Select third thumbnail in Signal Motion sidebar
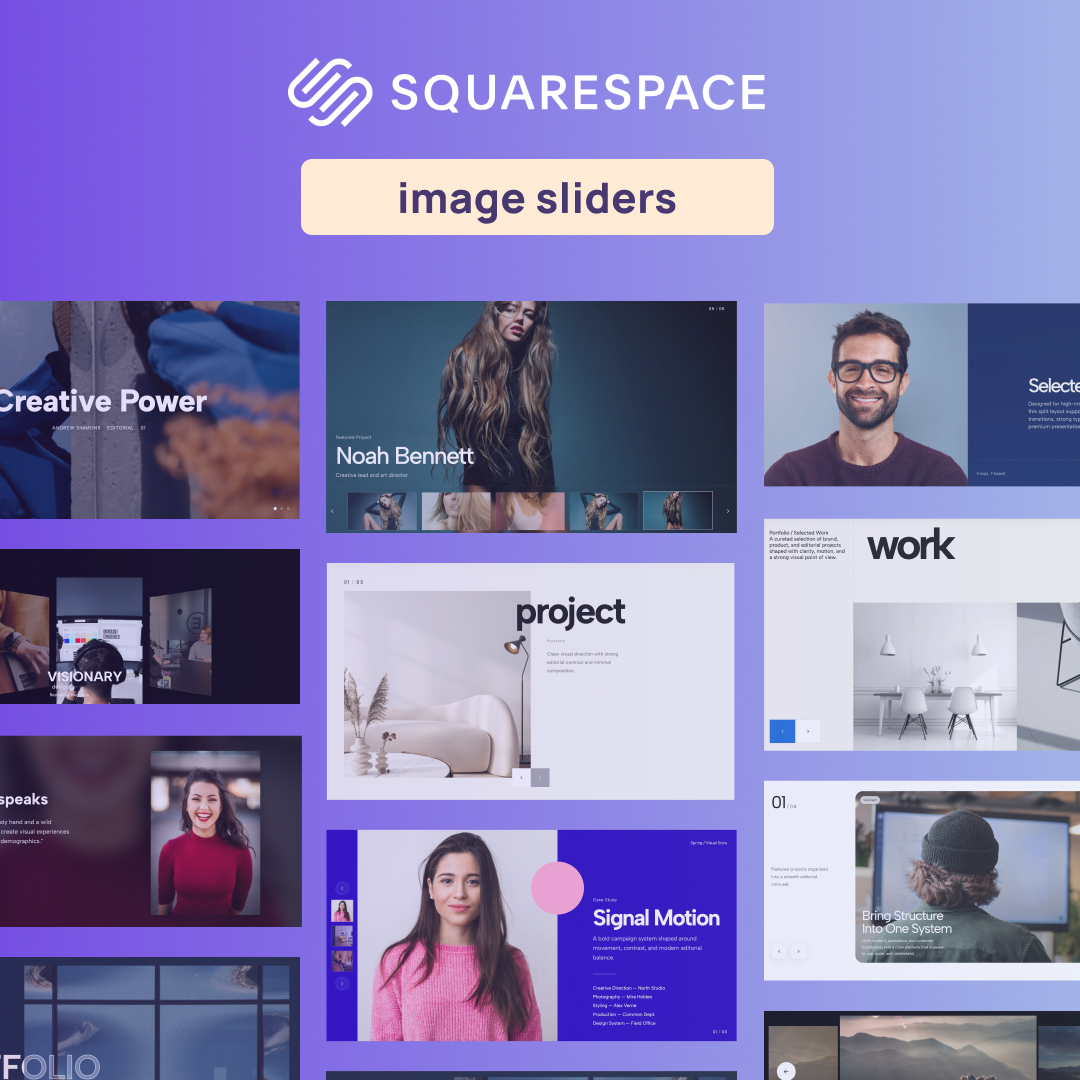Screen dimensions: 1080x1080 point(342,960)
